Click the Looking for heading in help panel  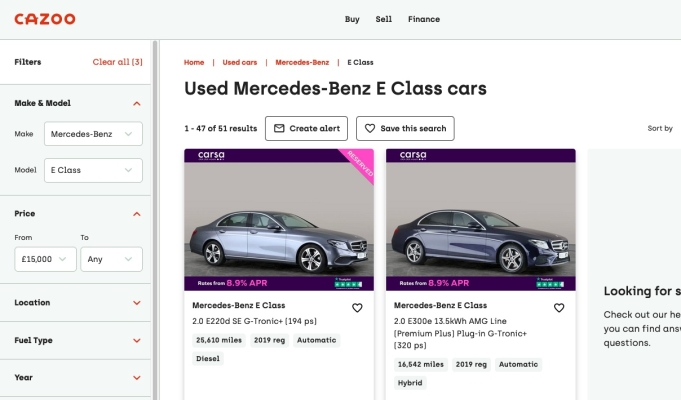click(x=642, y=291)
